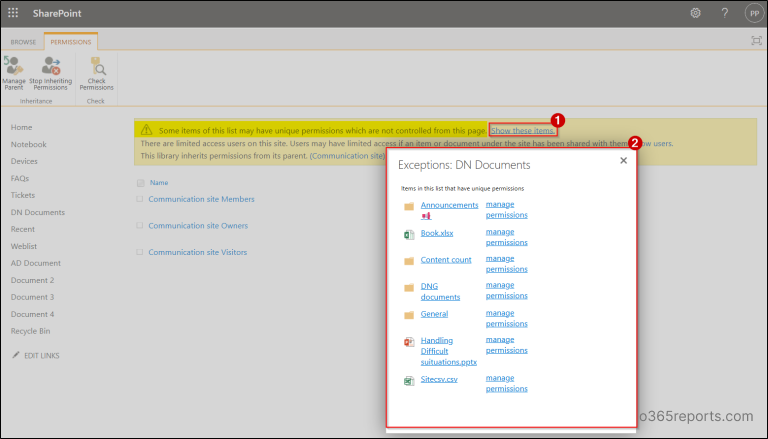
Task: Click manage permissions for General
Action: (x=506, y=318)
